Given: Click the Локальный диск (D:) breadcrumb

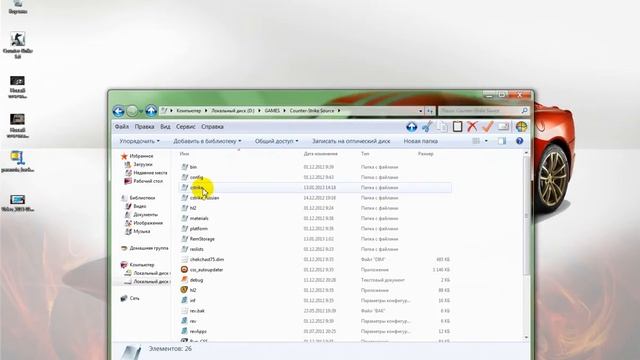Looking at the screenshot, I should coord(233,111).
